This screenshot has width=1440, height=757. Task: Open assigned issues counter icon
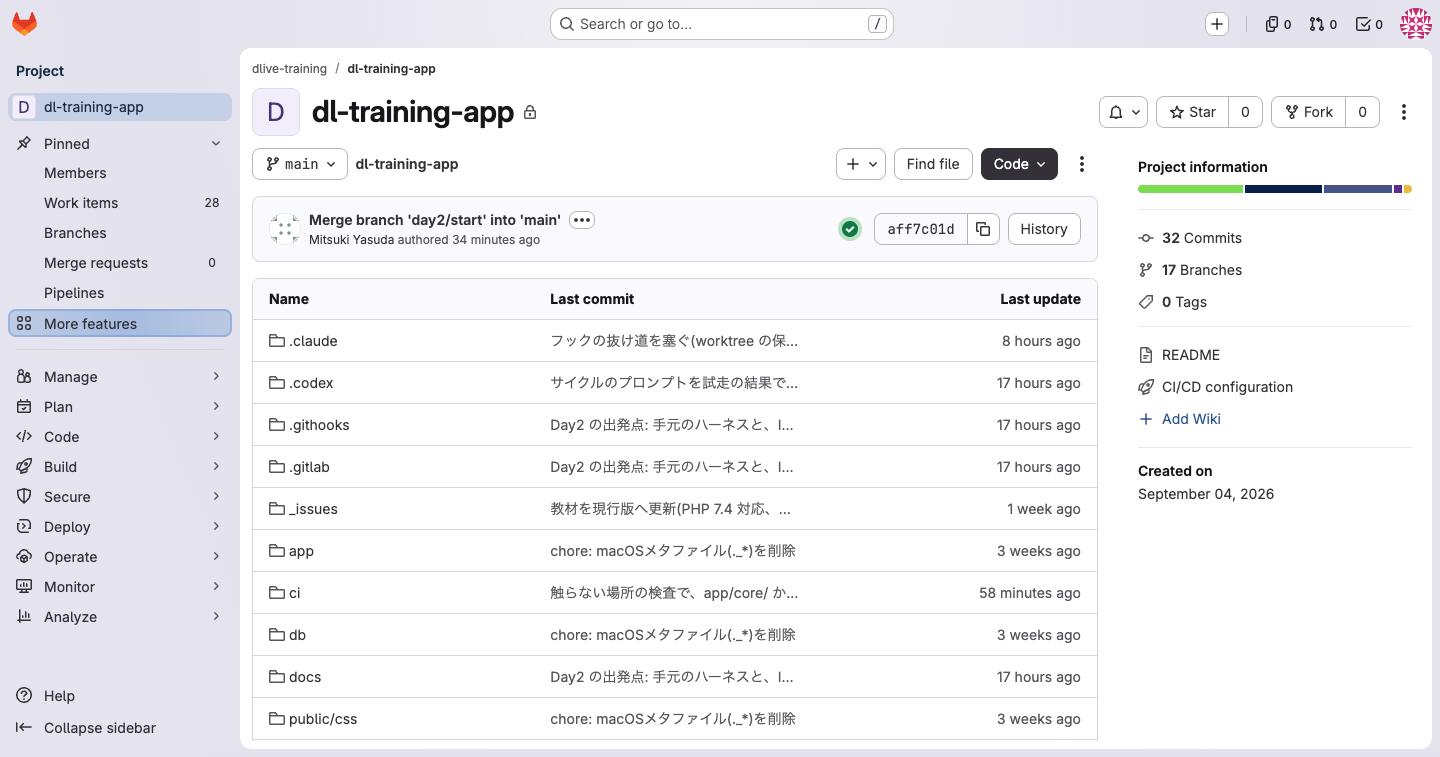1278,24
